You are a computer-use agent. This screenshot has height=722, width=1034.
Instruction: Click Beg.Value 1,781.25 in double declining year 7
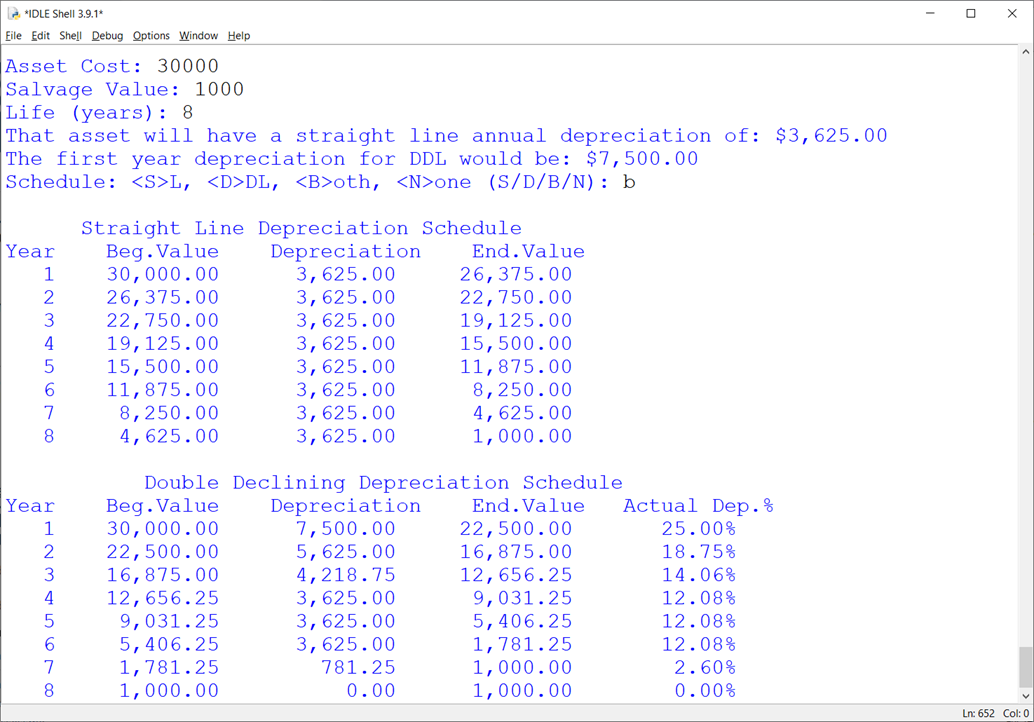click(x=169, y=667)
